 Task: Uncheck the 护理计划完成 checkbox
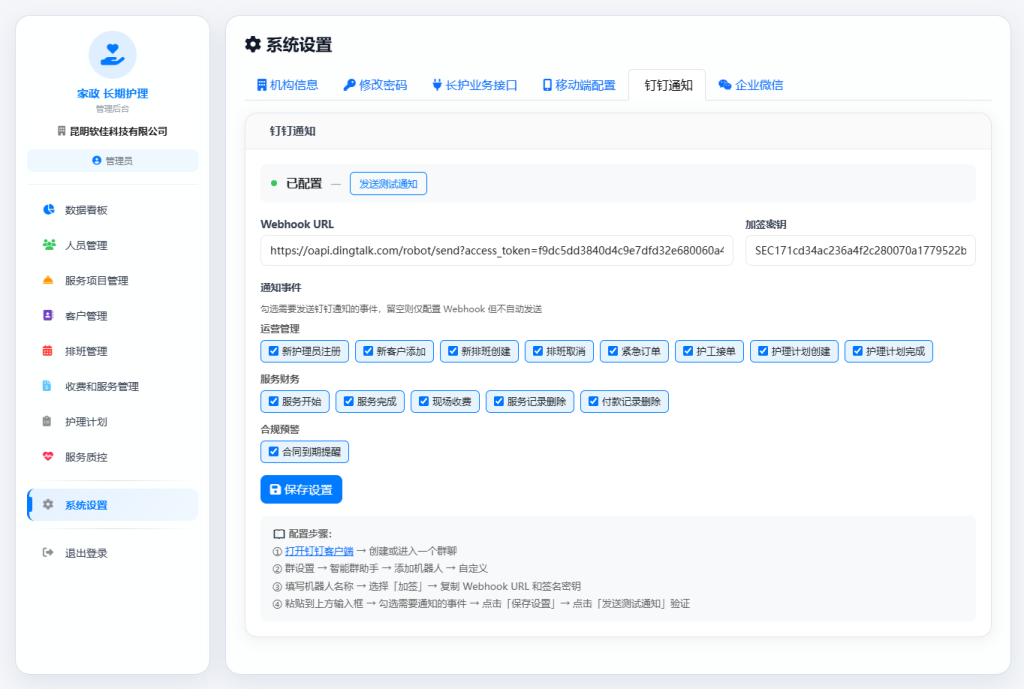pyautogui.click(x=858, y=351)
